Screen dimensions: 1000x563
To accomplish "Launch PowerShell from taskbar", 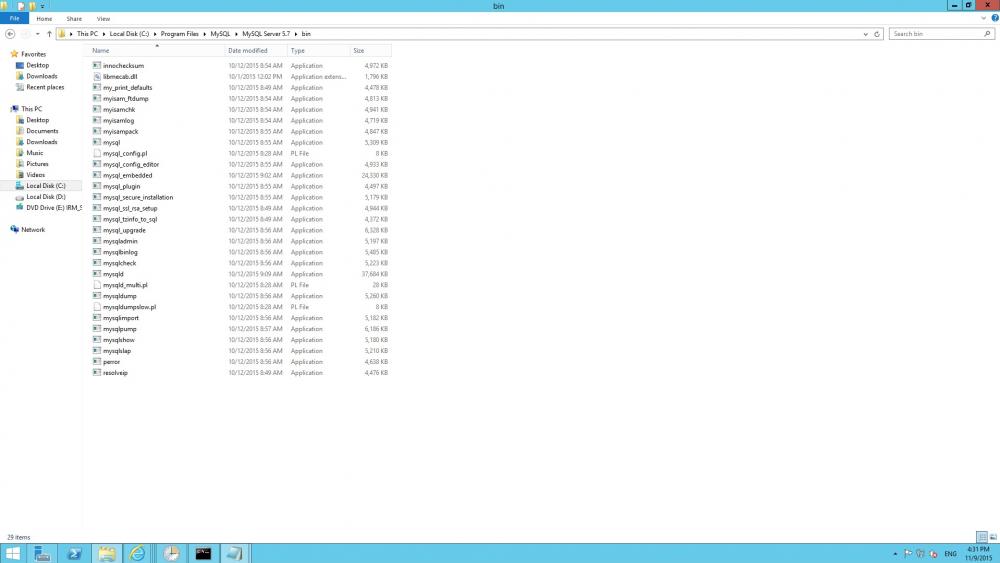I will tap(74, 553).
